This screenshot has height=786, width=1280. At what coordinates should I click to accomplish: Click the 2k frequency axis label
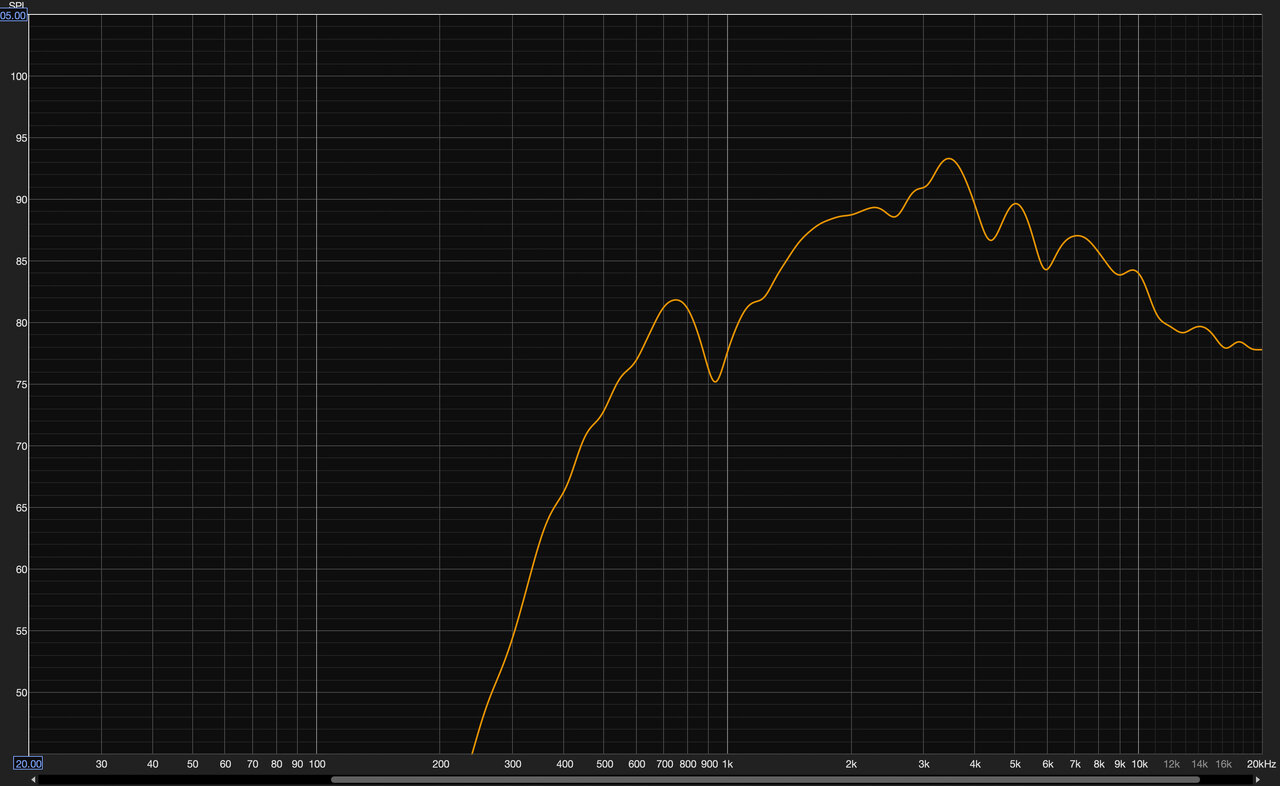(851, 764)
